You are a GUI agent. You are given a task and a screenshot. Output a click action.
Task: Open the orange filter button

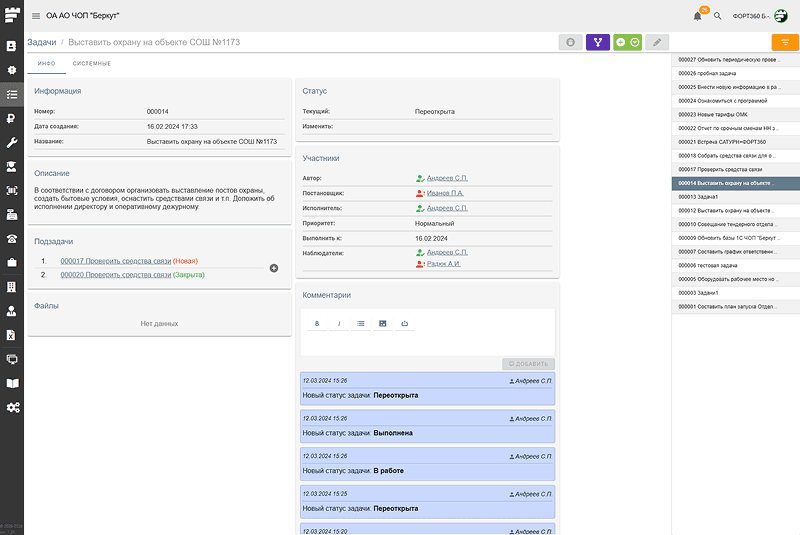point(785,42)
